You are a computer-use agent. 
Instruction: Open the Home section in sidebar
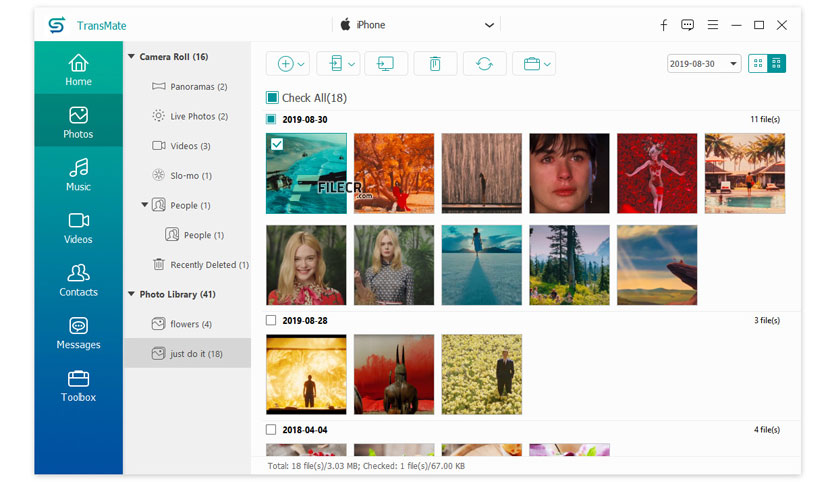tap(78, 69)
